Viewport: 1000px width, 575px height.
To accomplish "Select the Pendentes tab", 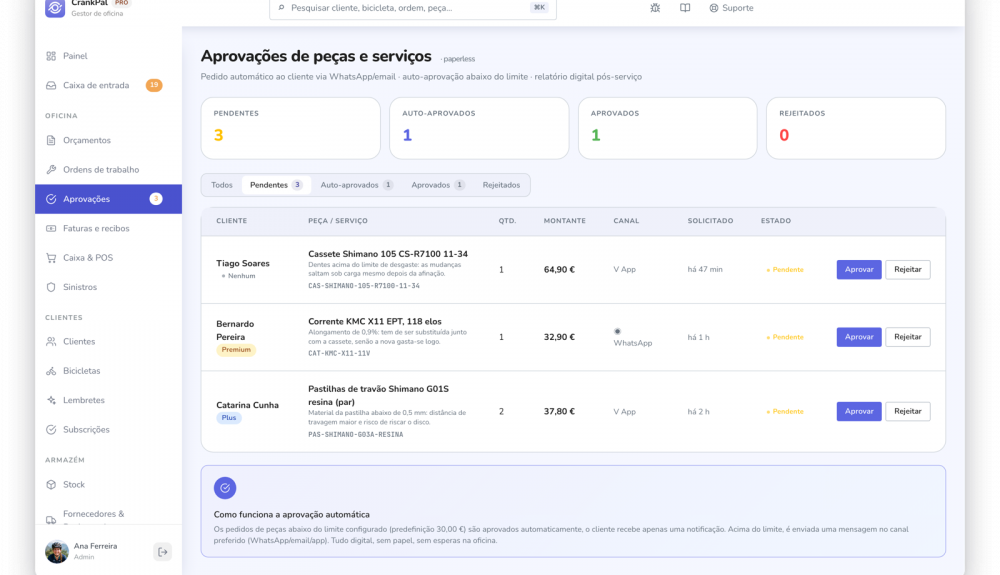I will 276,185.
